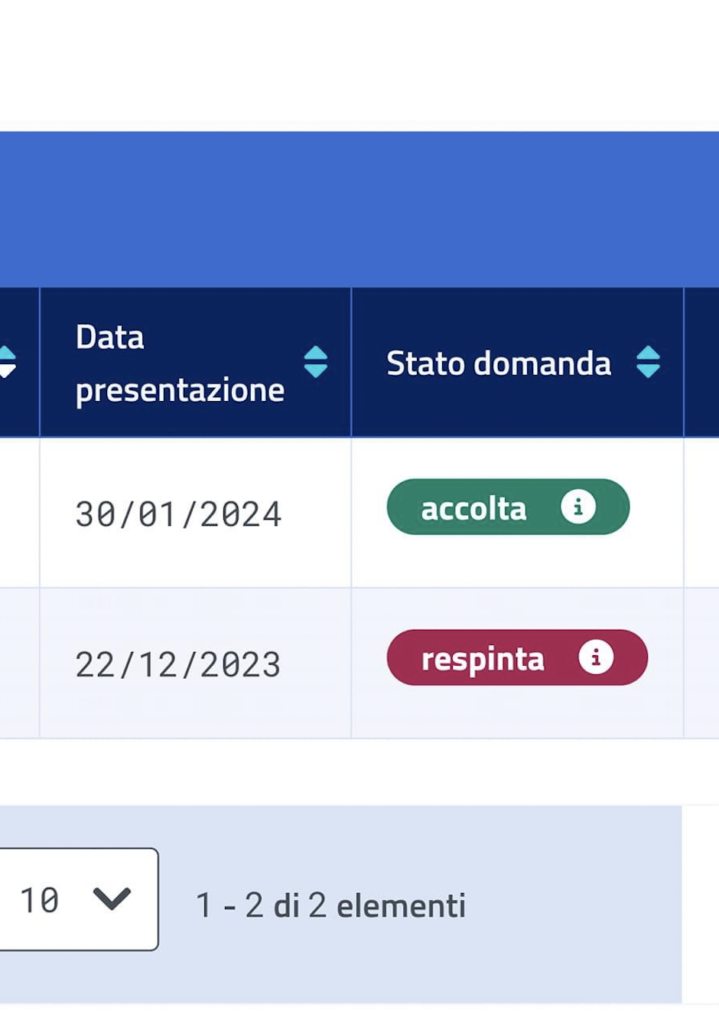This screenshot has width=719, height=1024.
Task: Click the Data presentazione column header
Action: click(195, 362)
